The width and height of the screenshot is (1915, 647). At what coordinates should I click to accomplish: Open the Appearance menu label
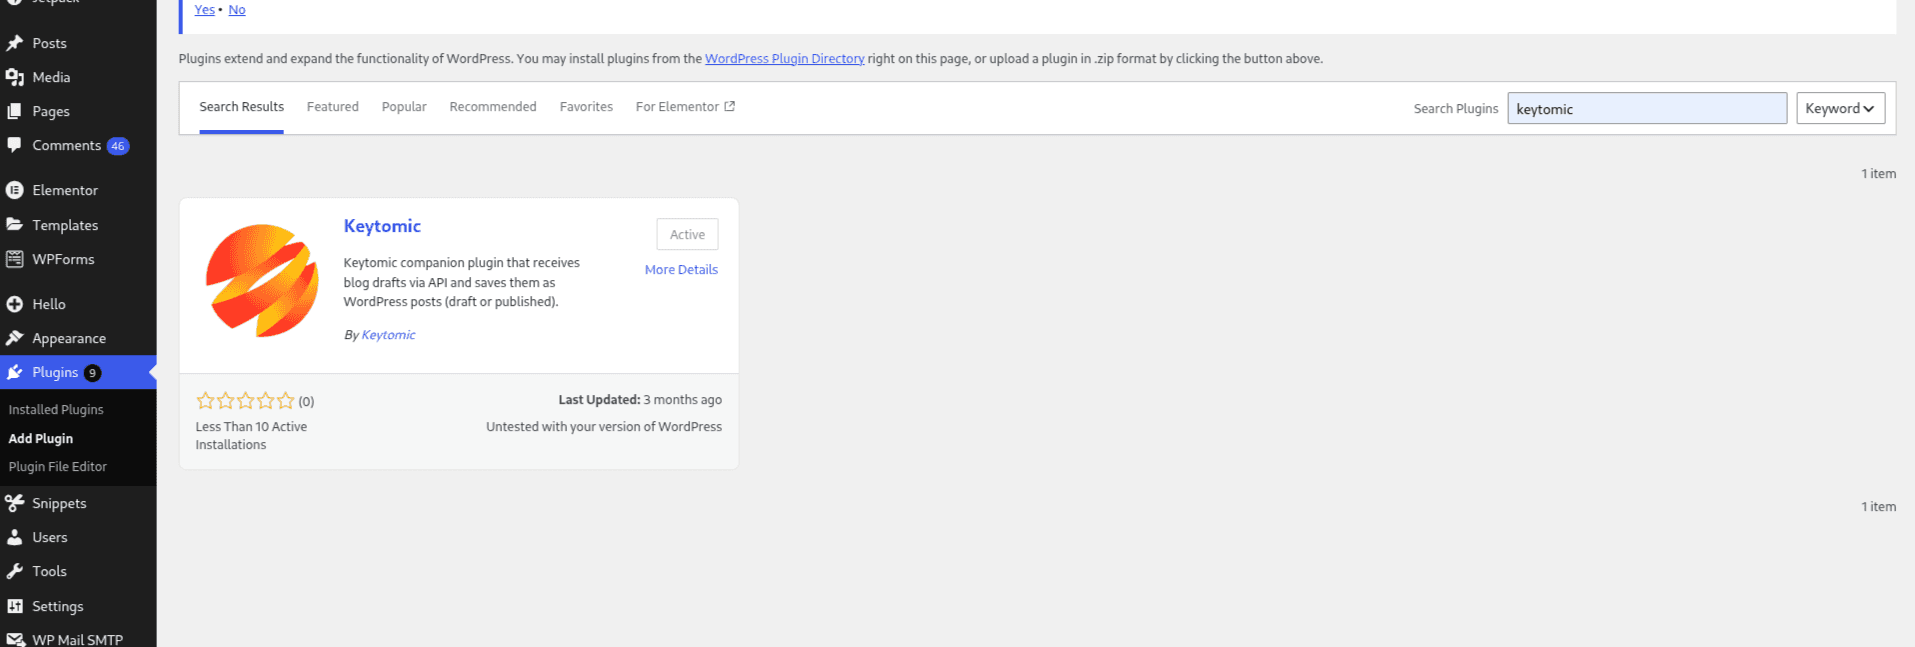(x=69, y=338)
